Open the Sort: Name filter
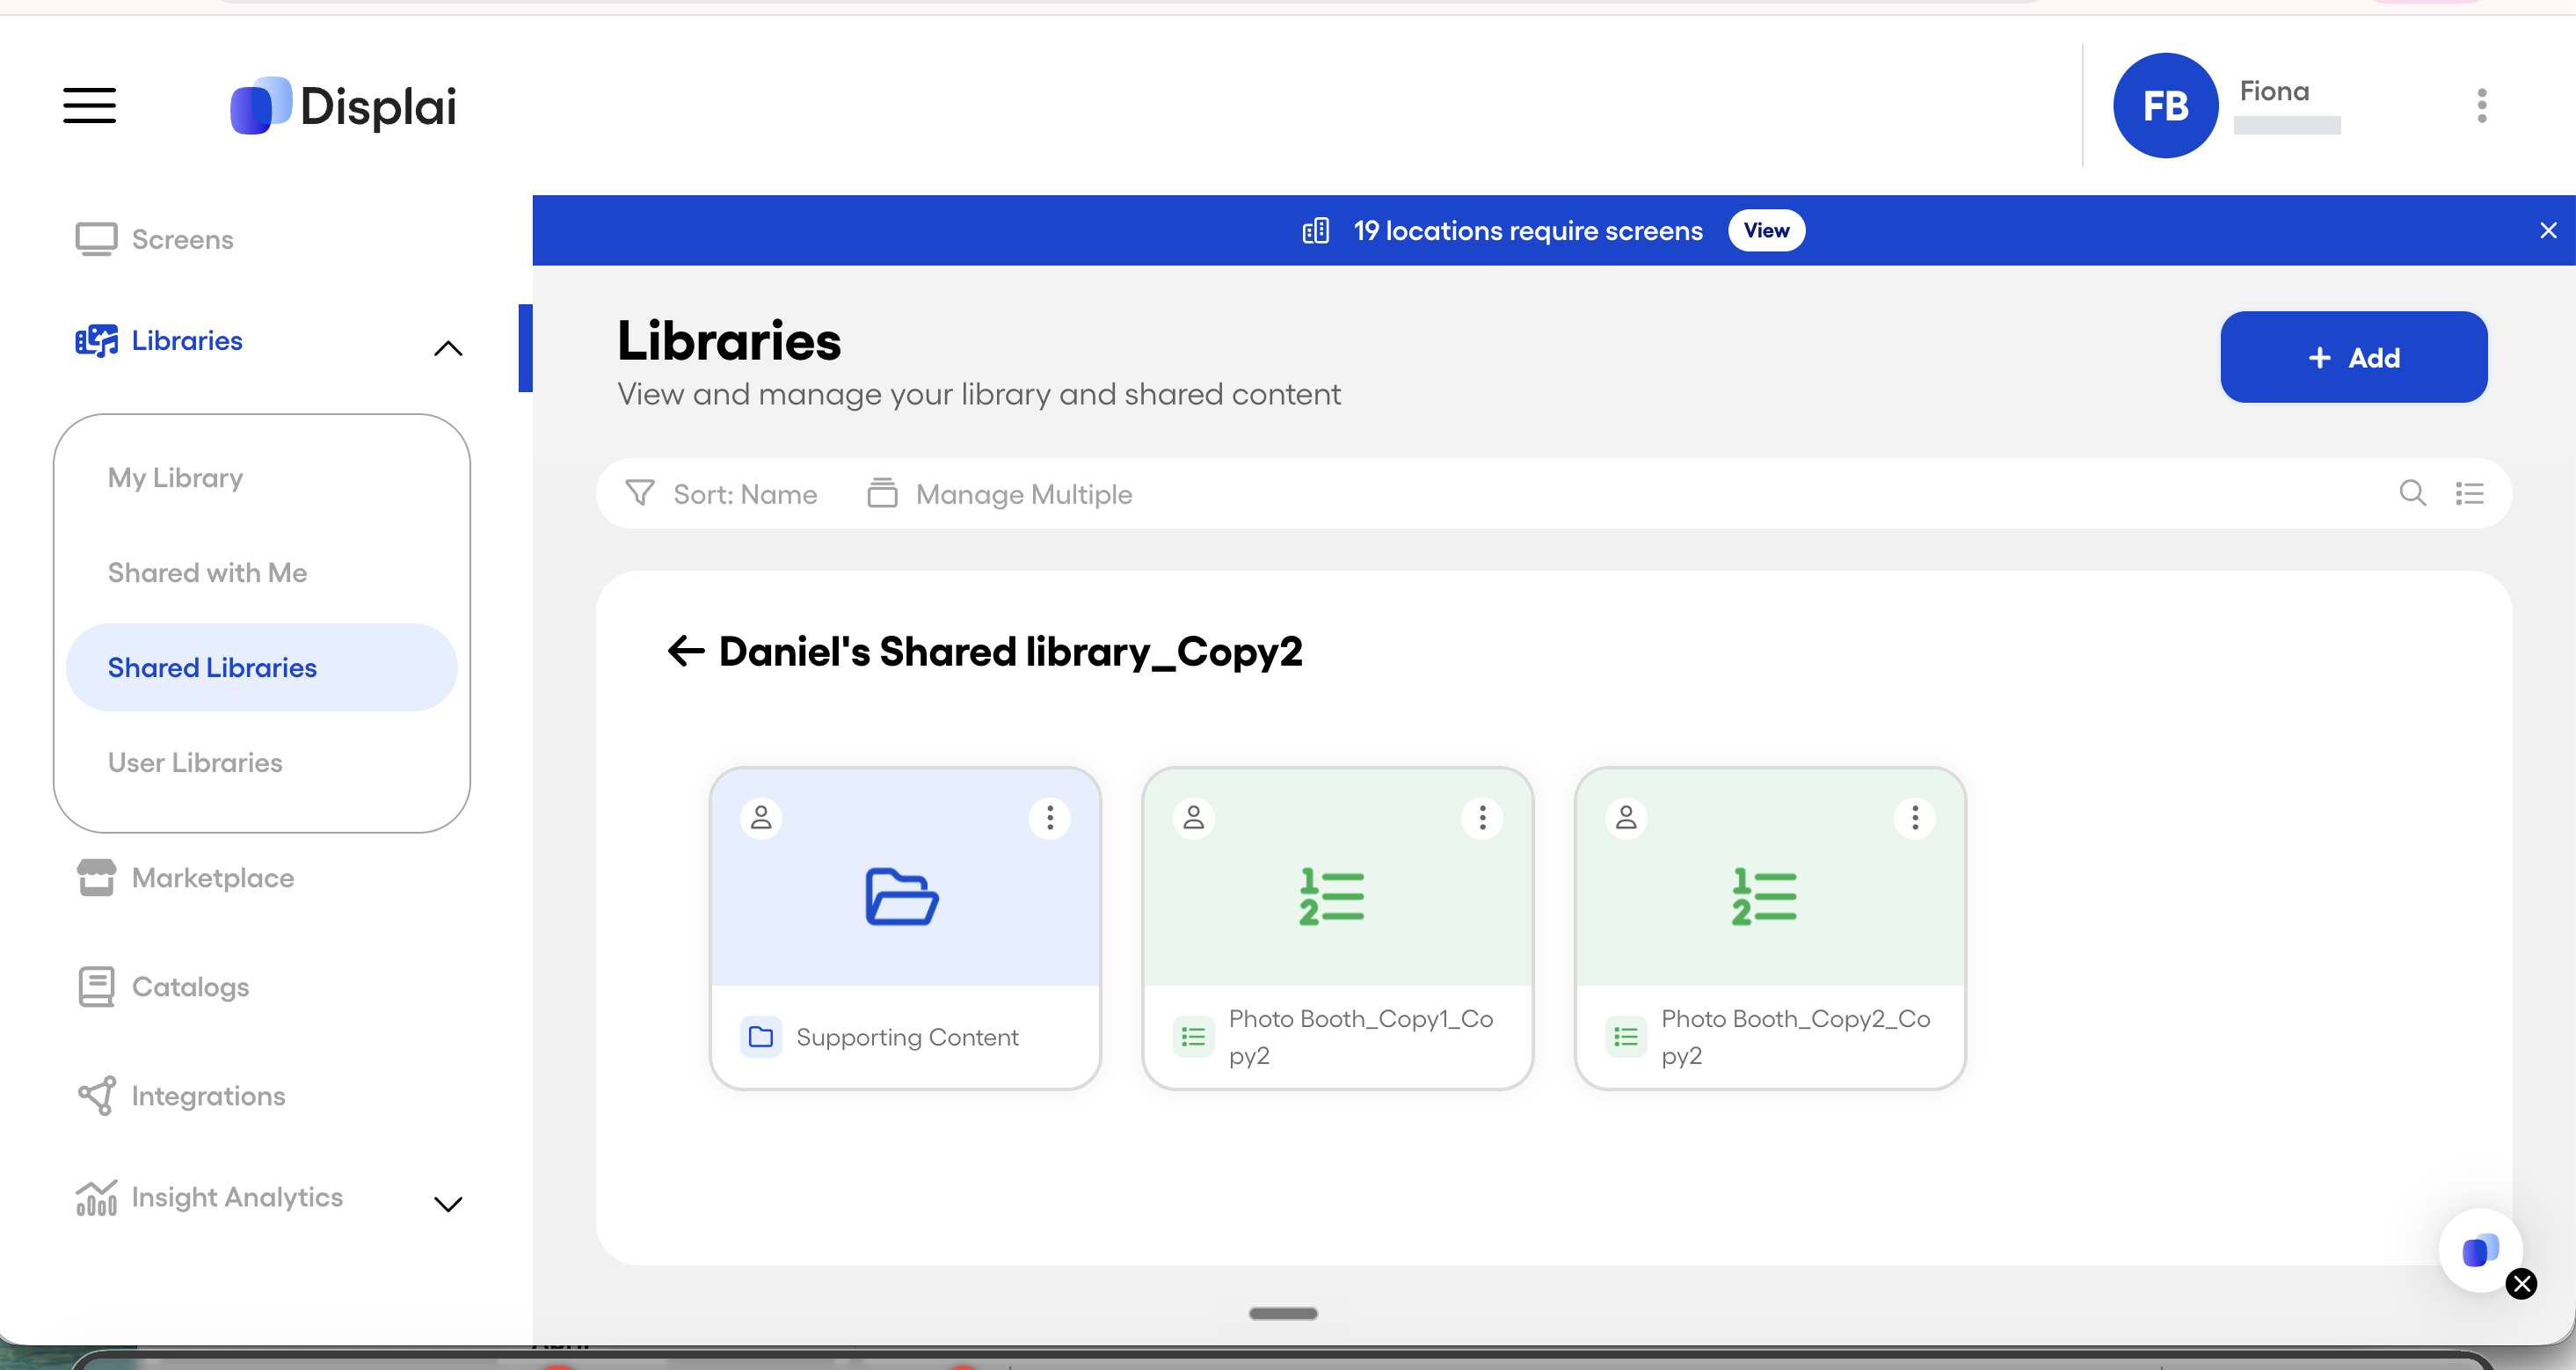 (721, 494)
